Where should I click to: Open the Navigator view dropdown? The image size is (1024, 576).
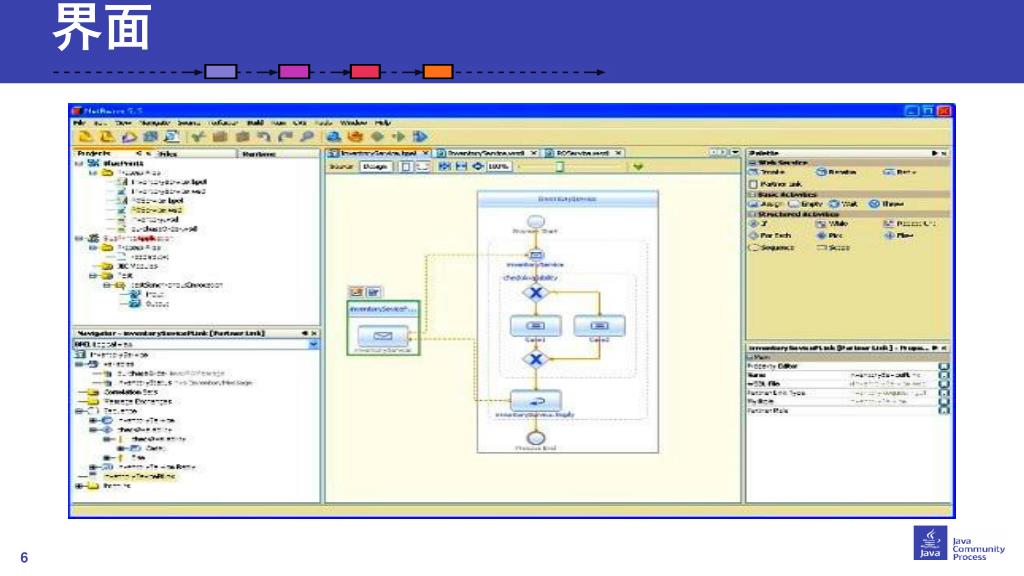tap(313, 343)
